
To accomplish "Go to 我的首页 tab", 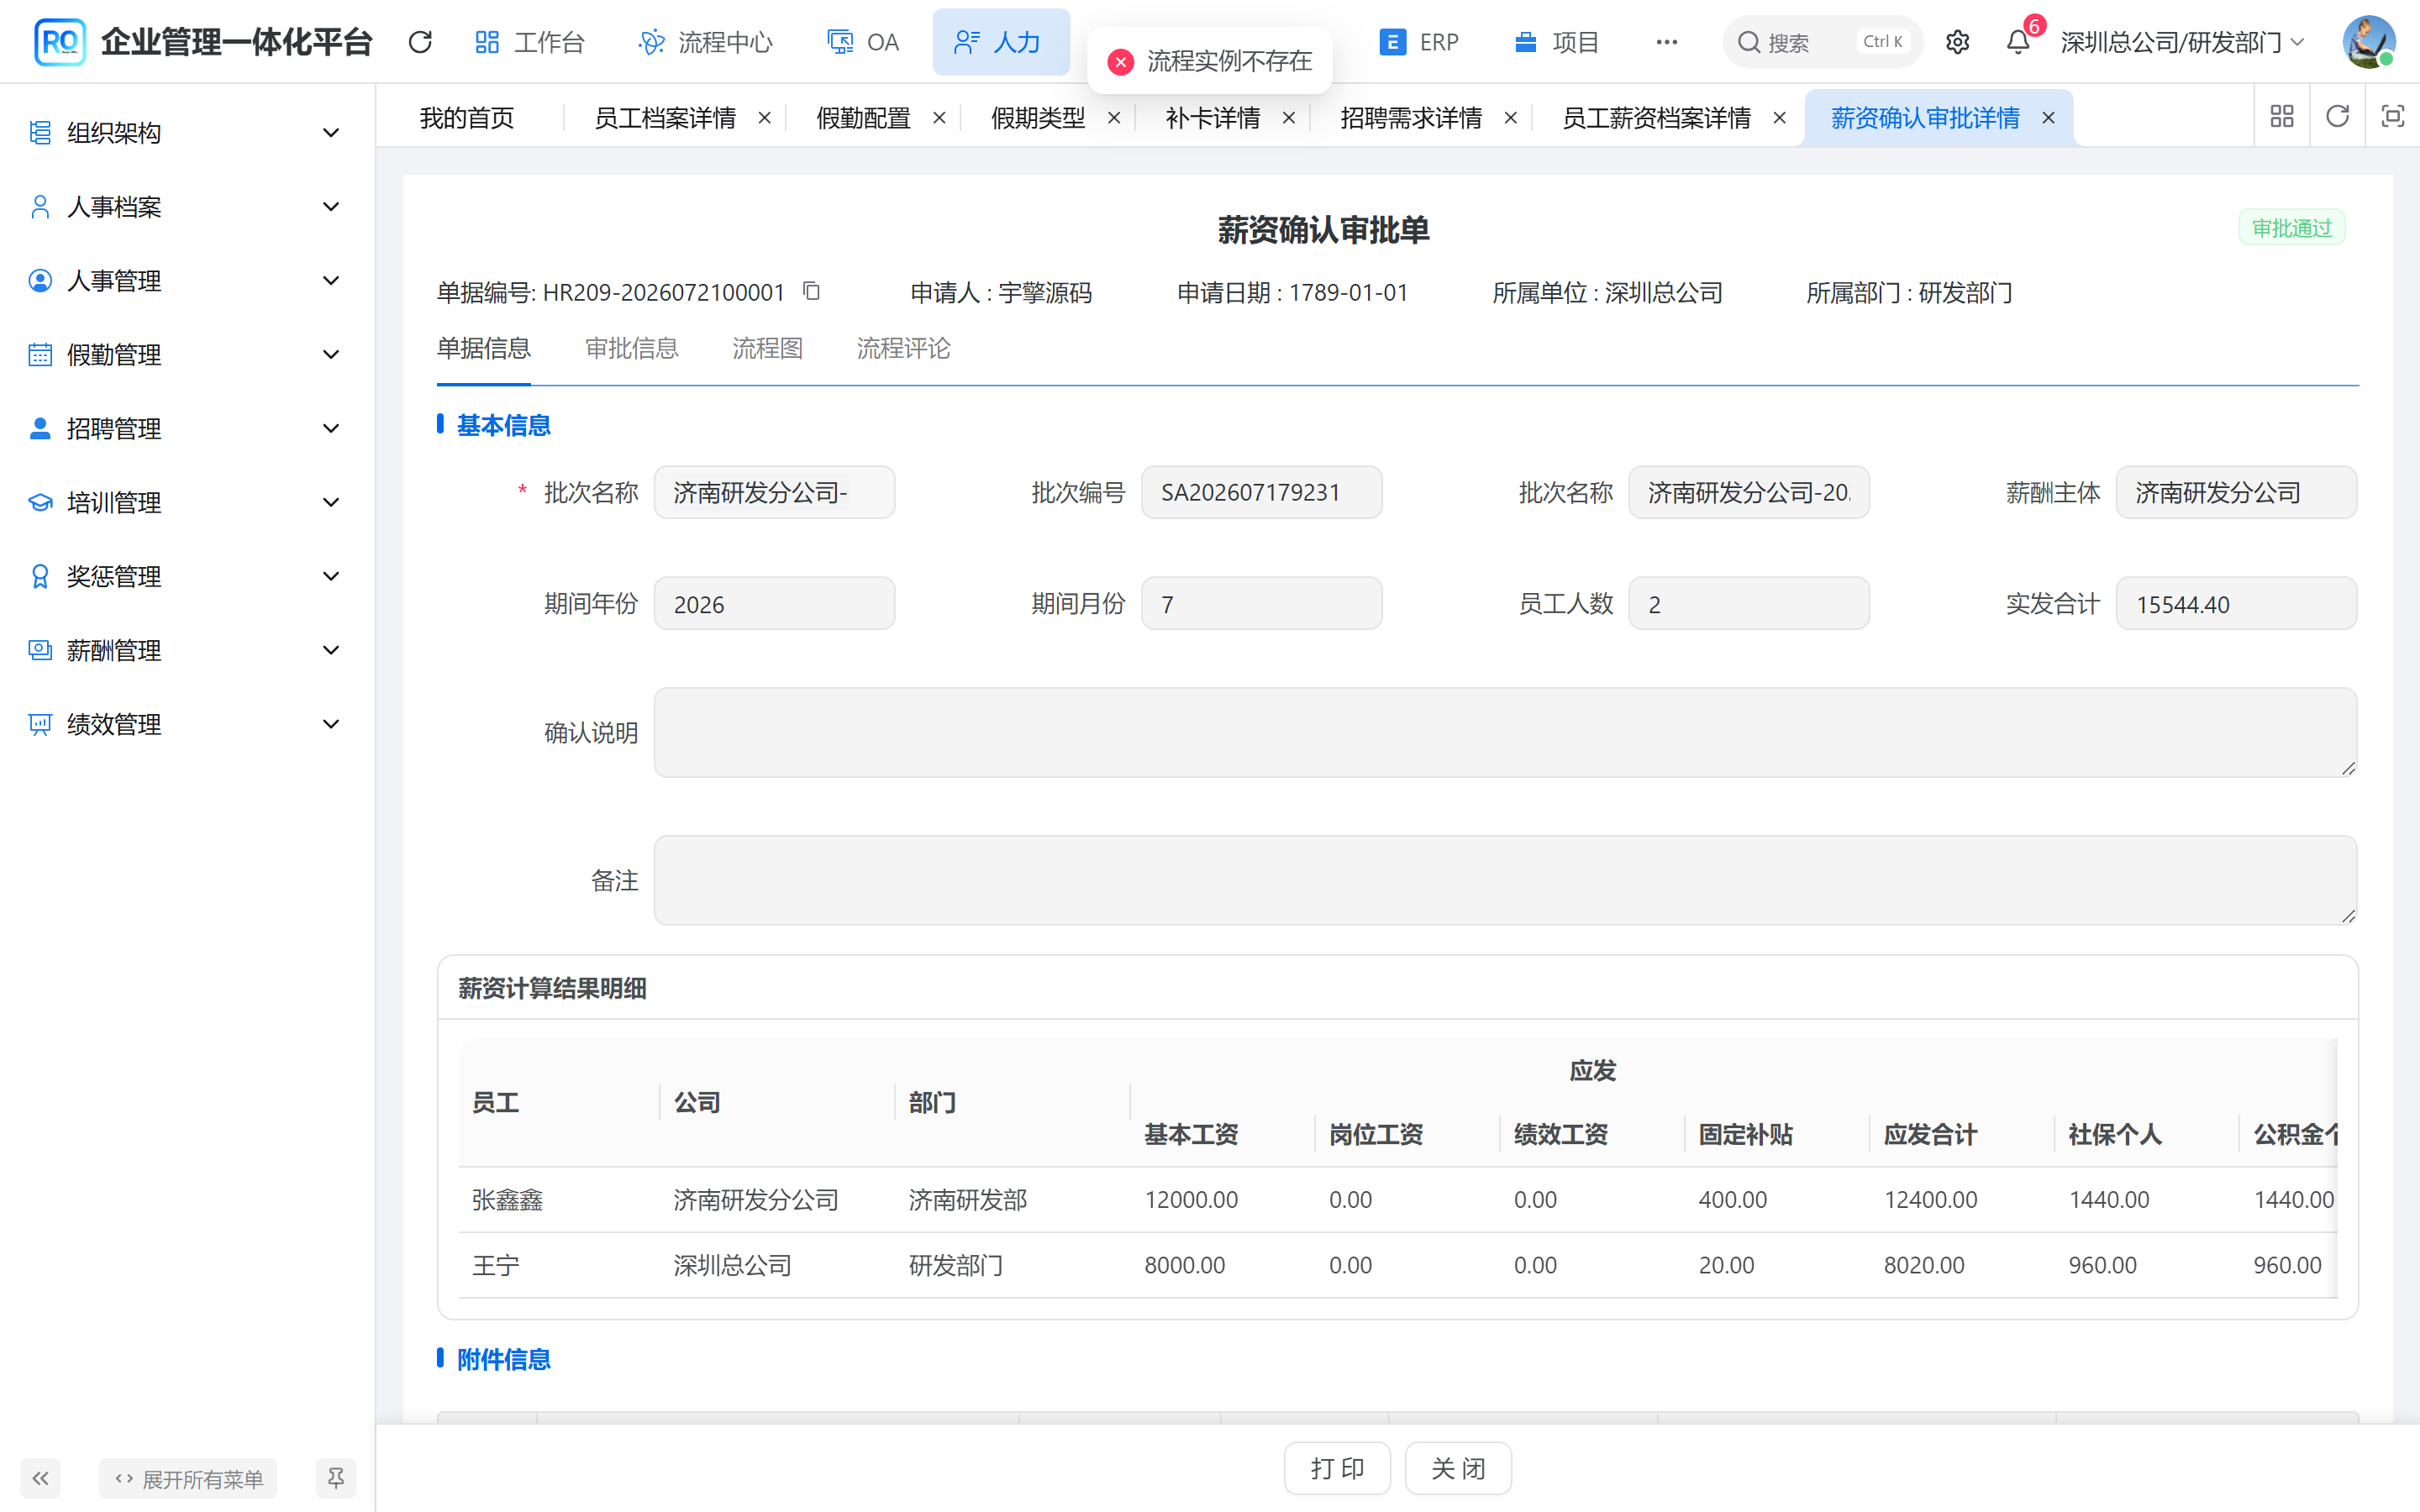I will (x=467, y=118).
